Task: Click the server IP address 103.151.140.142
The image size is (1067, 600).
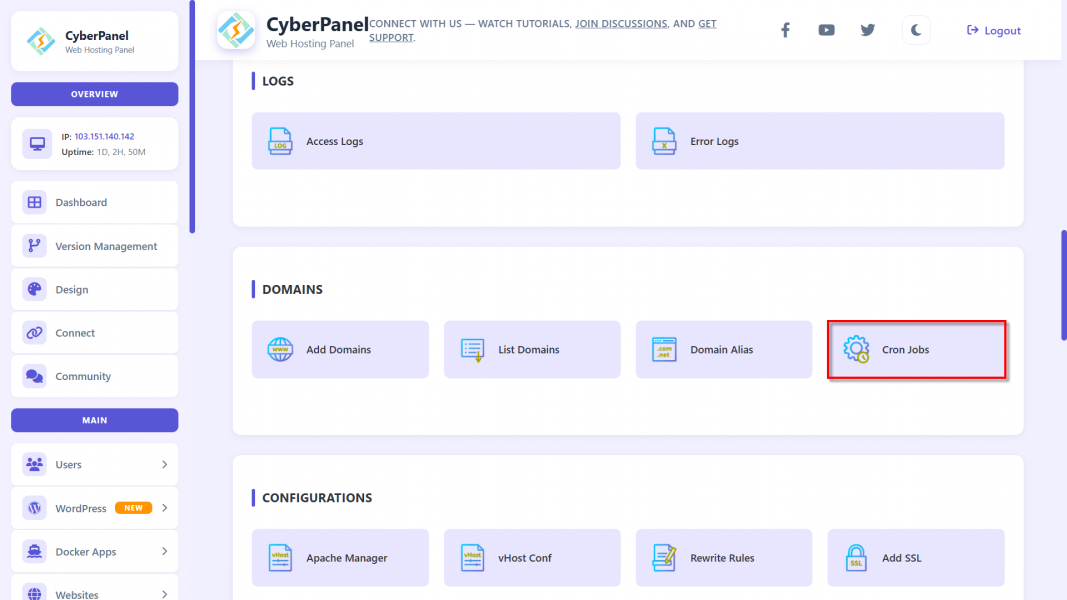Action: click(x=104, y=136)
